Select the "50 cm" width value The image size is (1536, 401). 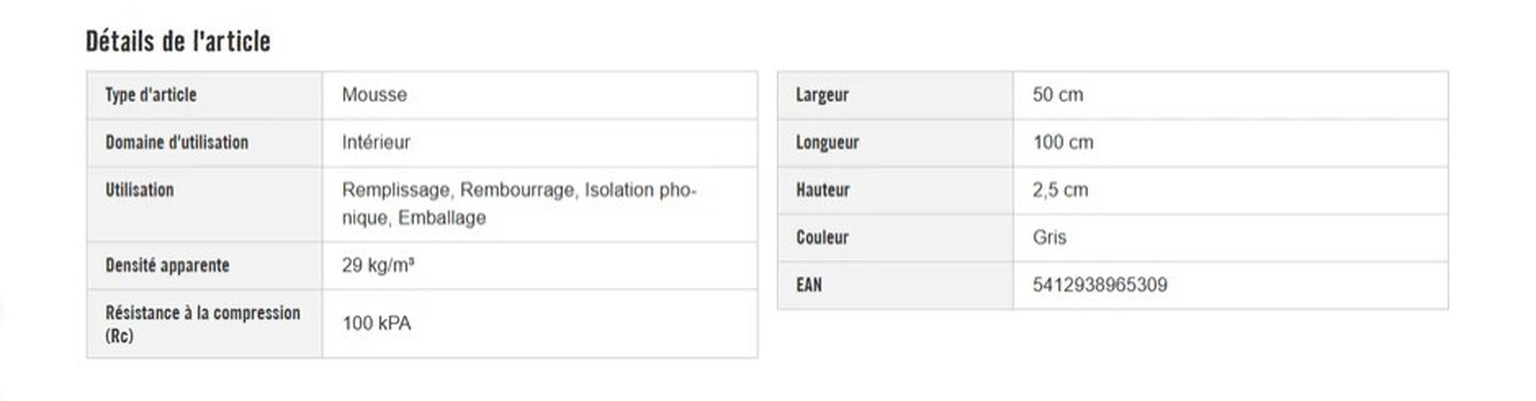pos(1057,95)
